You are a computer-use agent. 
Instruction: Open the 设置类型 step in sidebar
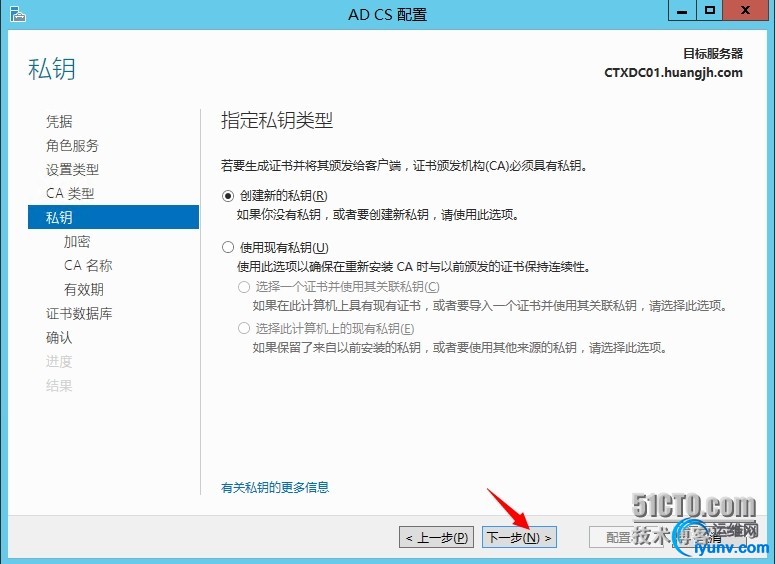[72, 170]
